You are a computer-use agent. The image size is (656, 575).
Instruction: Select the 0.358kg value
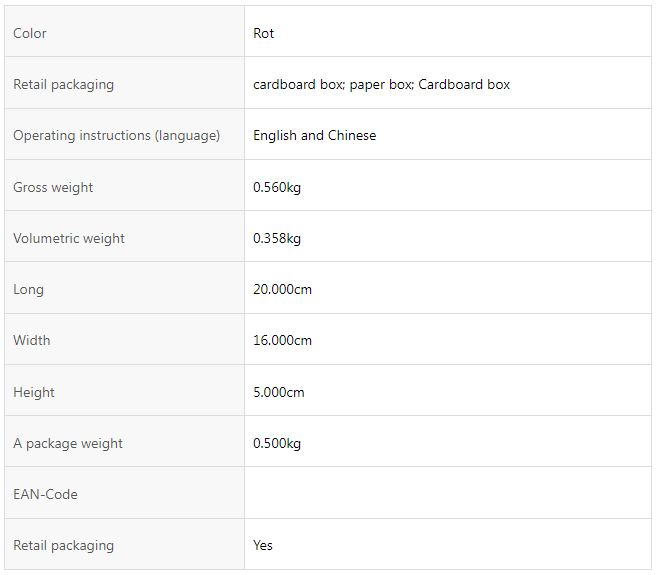pyautogui.click(x=277, y=239)
